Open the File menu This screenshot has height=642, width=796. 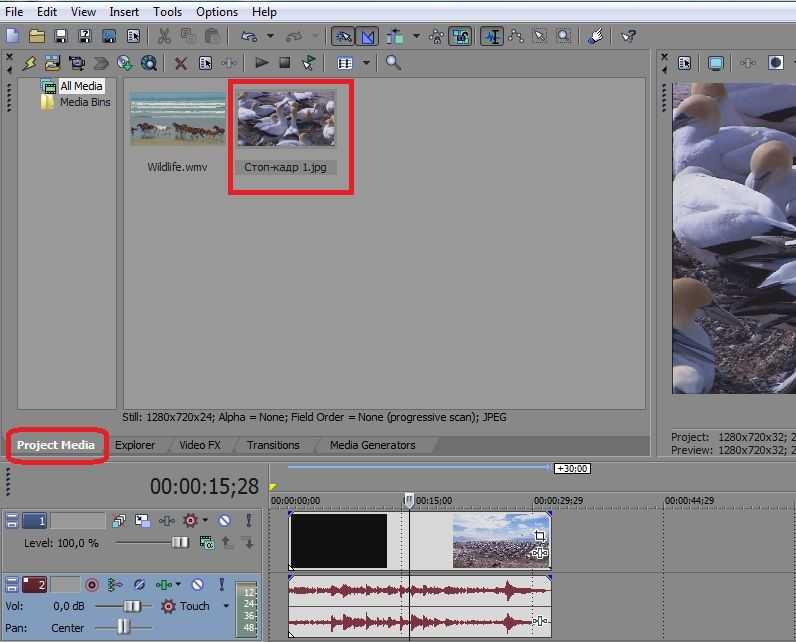pos(14,12)
